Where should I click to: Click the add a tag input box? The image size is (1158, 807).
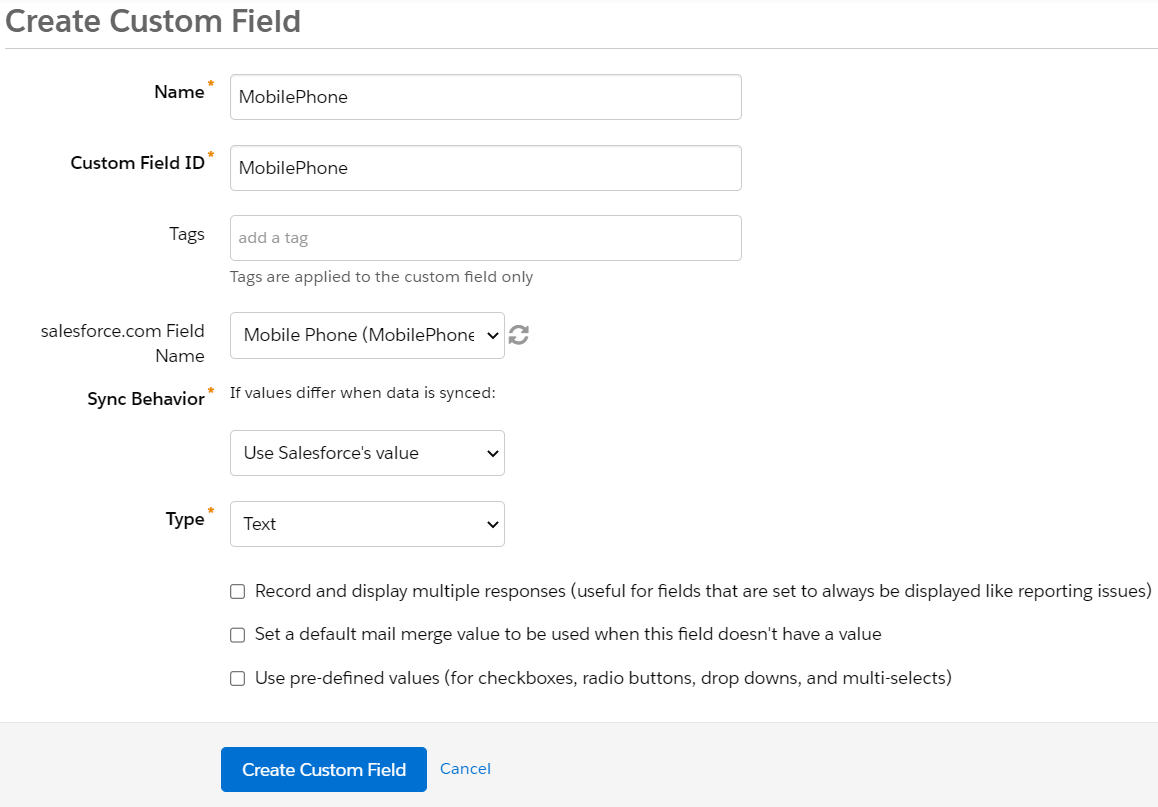pyautogui.click(x=485, y=238)
